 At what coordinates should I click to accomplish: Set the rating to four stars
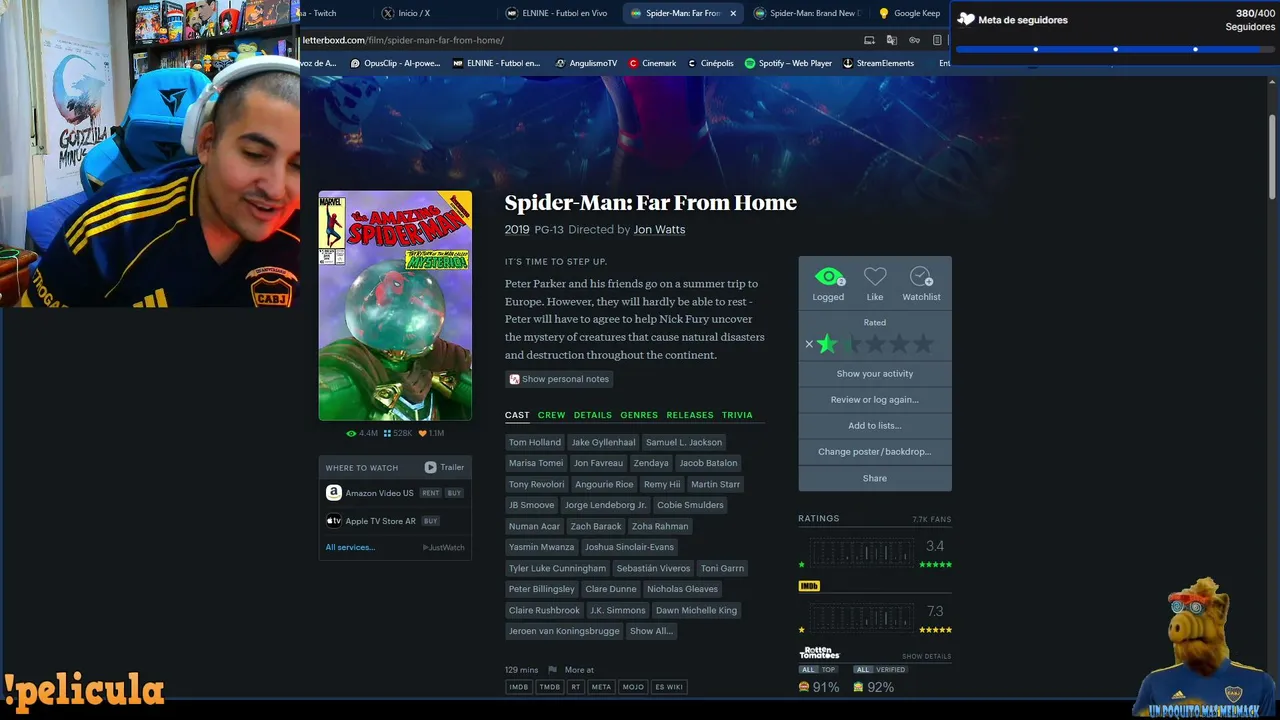click(x=899, y=344)
